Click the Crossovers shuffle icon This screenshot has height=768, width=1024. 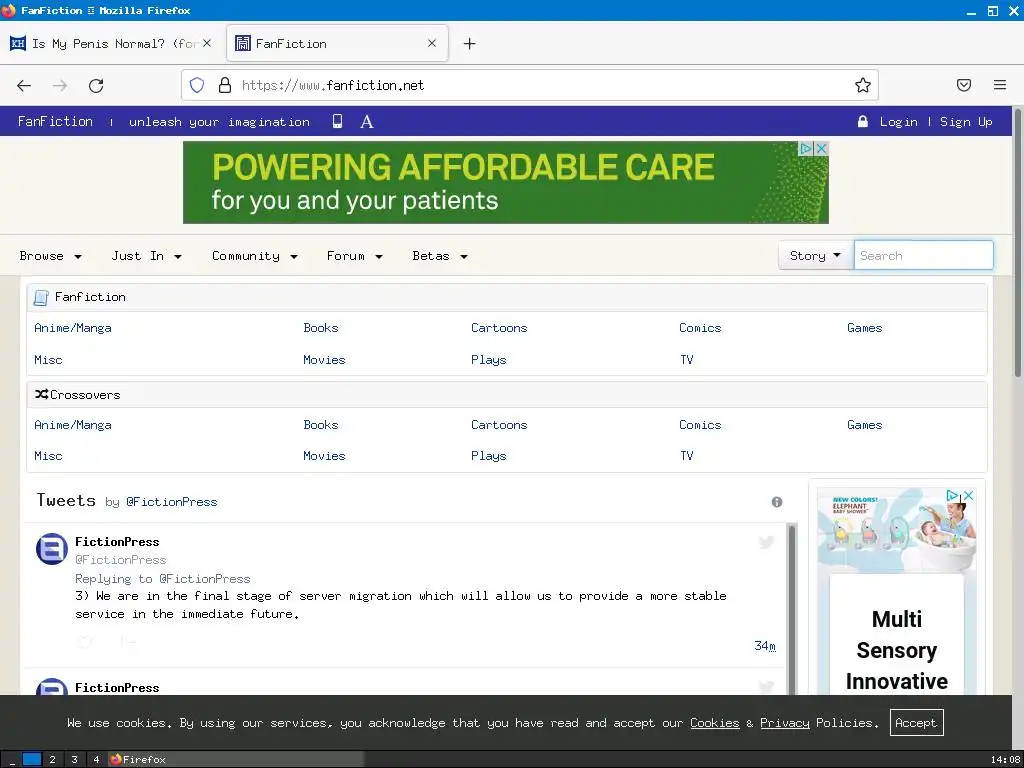coord(41,394)
